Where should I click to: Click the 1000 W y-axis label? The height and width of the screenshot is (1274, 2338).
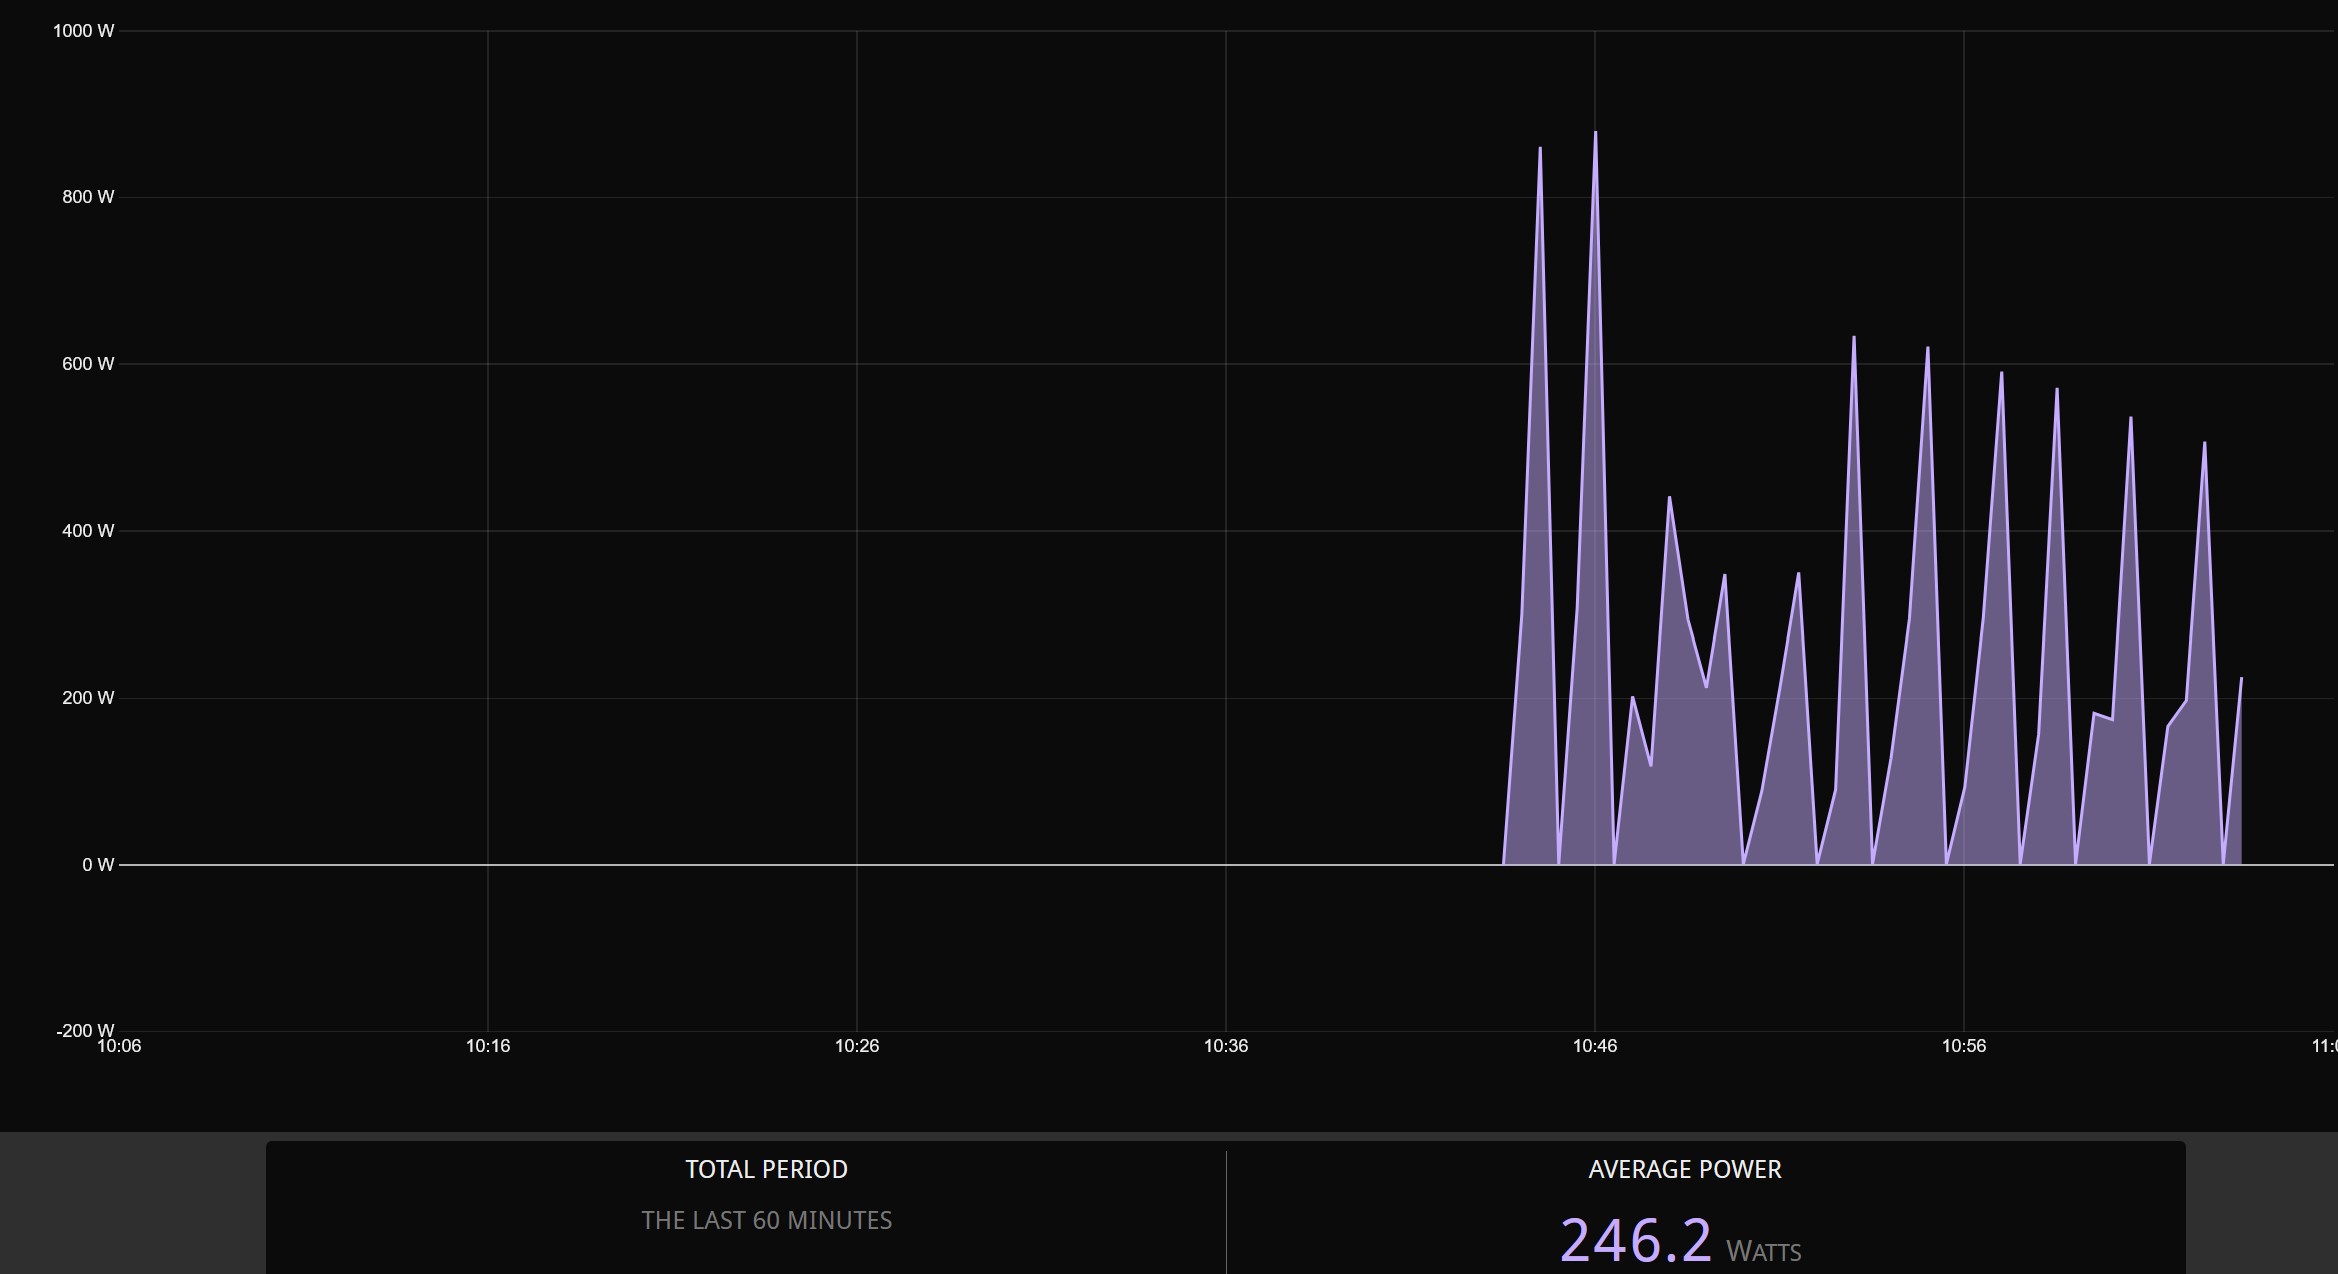coord(84,31)
